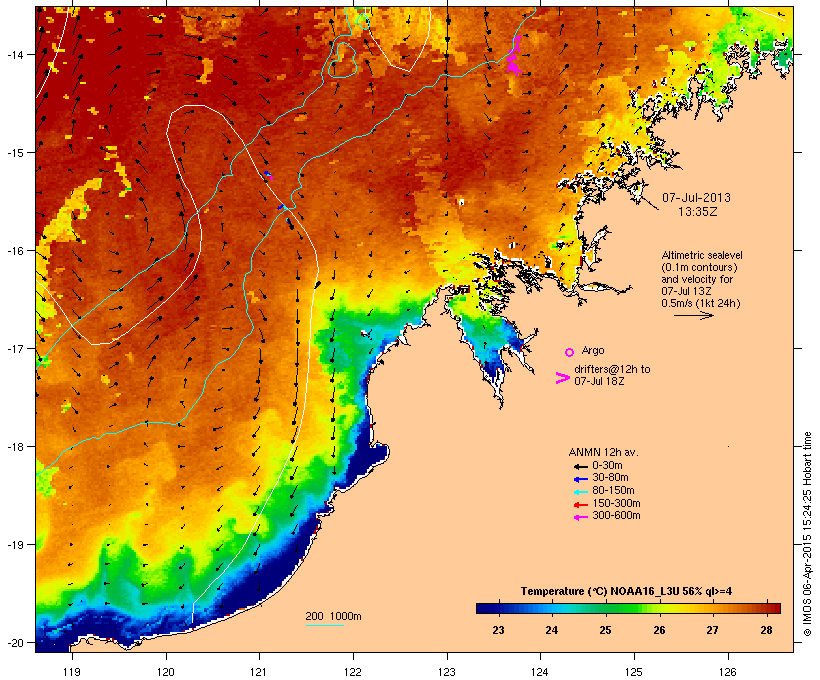Click the IMOS copyright timestamp text
820x680 pixels.
click(807, 534)
